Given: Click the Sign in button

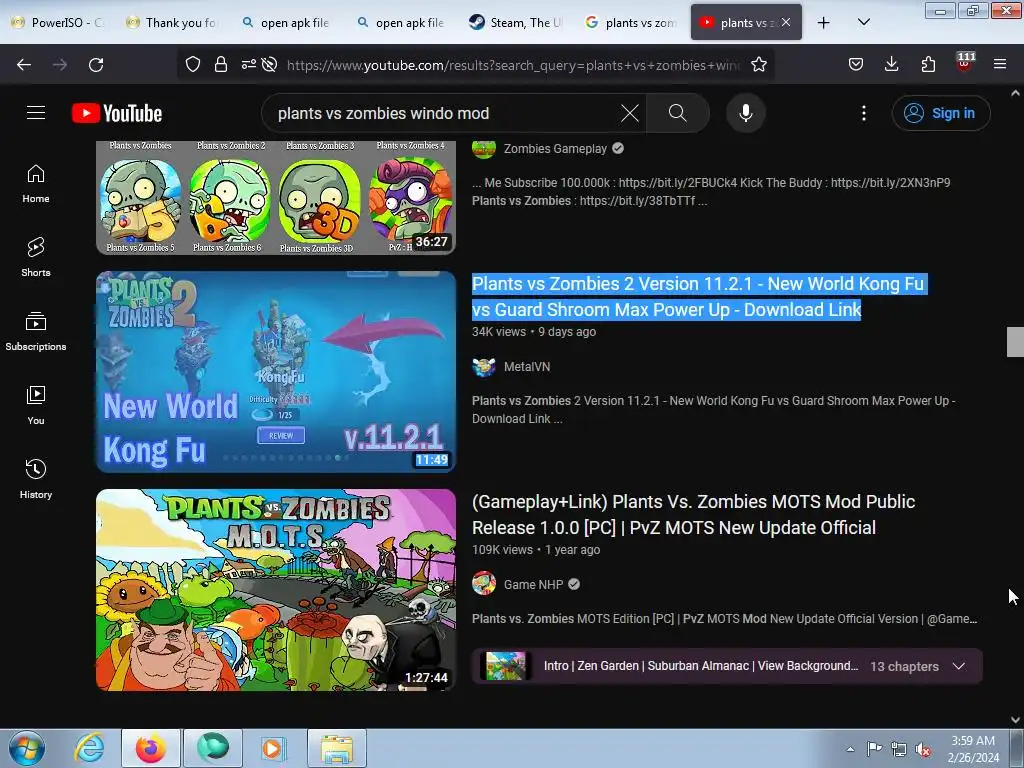Looking at the screenshot, I should (941, 113).
